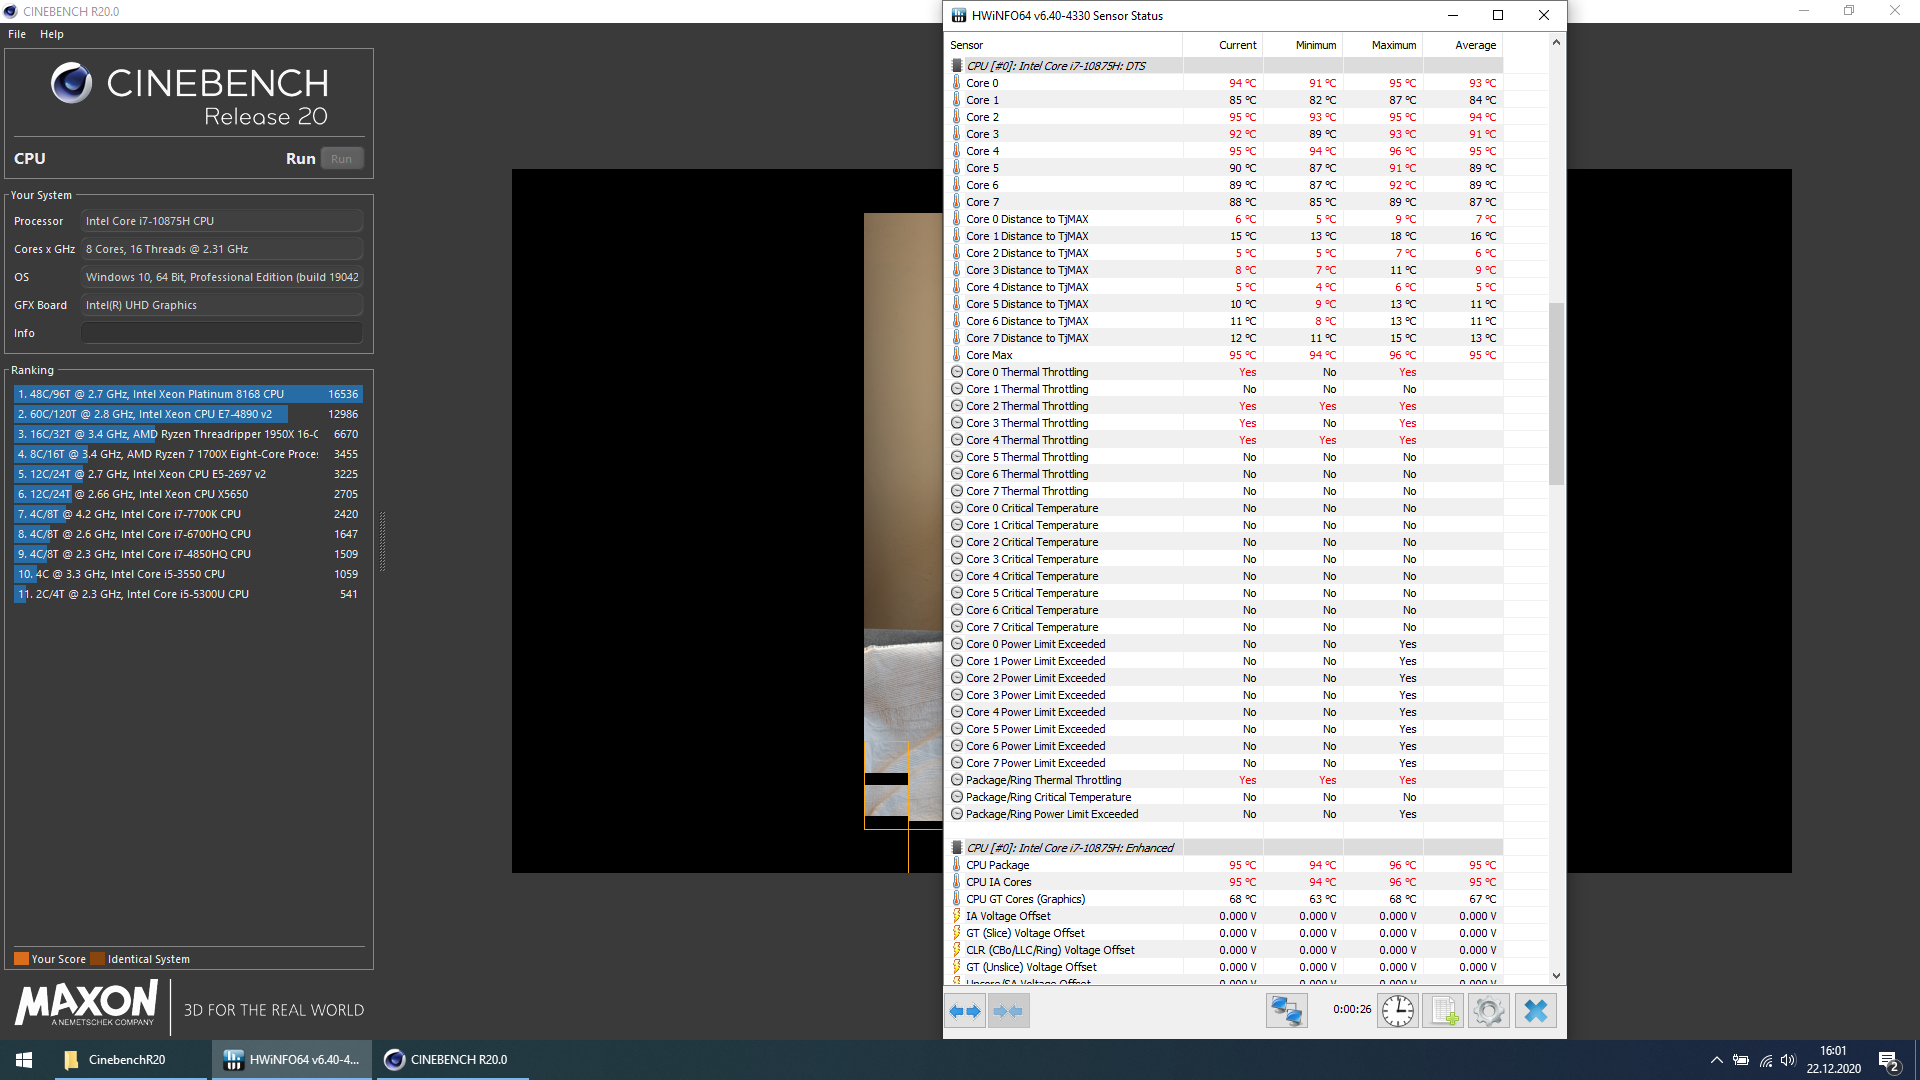The width and height of the screenshot is (1920, 1080).
Task: Select Core 4 Thermal Throttling row
Action: pos(1225,440)
